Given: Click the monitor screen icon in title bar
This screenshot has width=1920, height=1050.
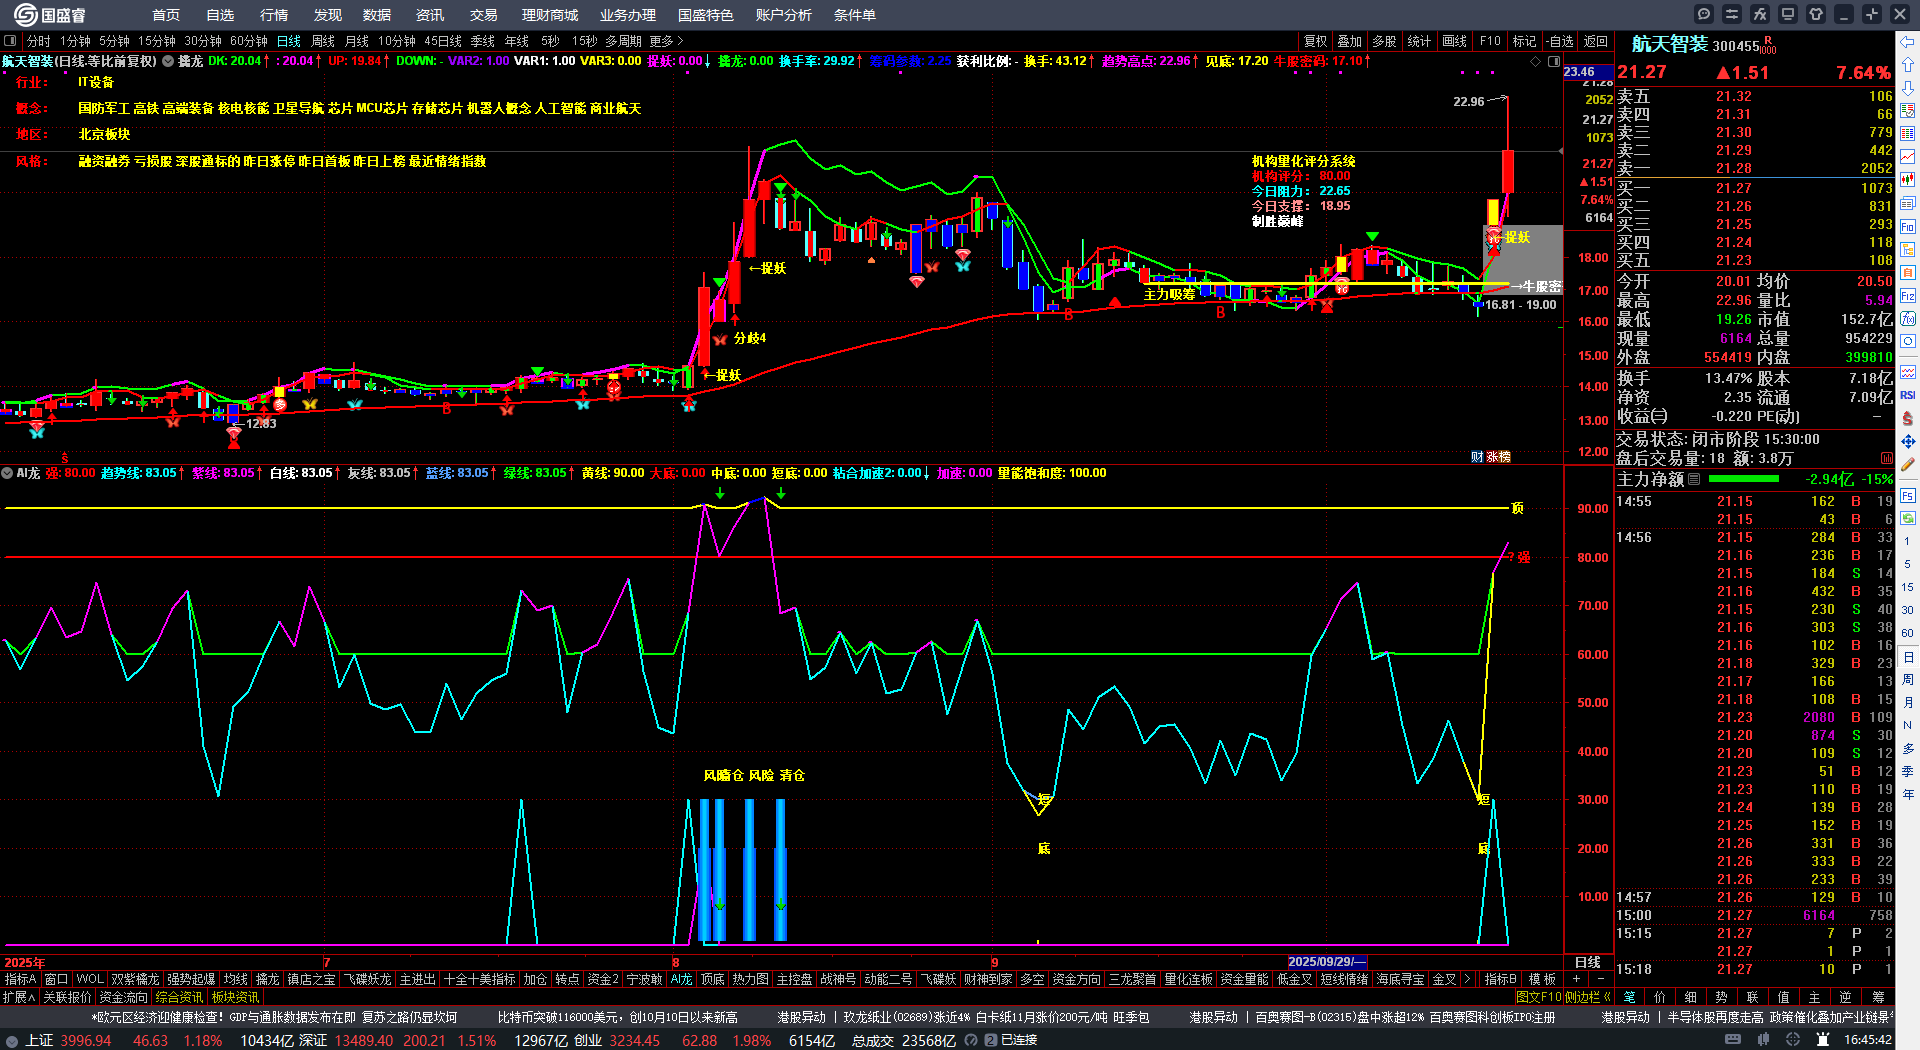Looking at the screenshot, I should coord(1788,14).
